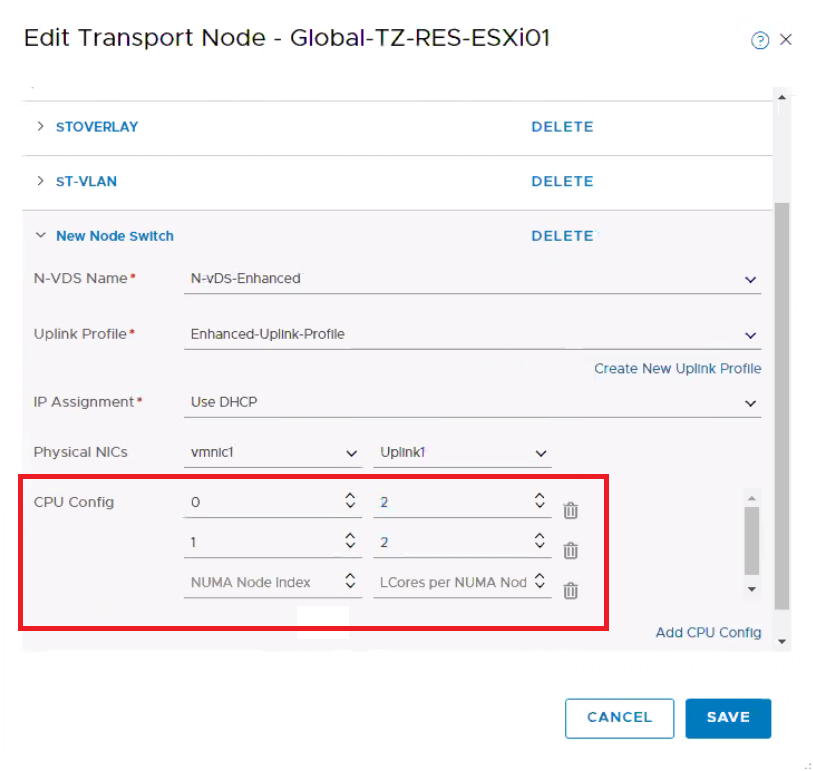Delete the second CPU Config row

coord(570,550)
